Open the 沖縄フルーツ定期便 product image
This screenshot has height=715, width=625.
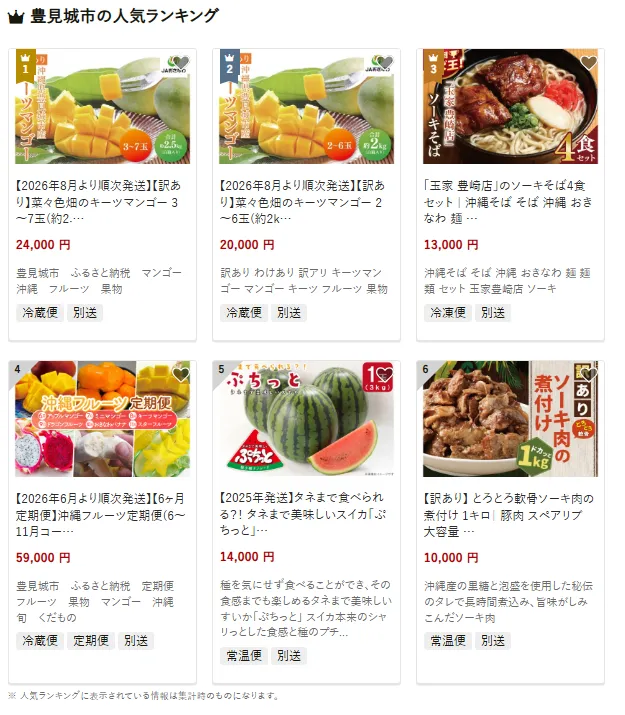tap(103, 419)
